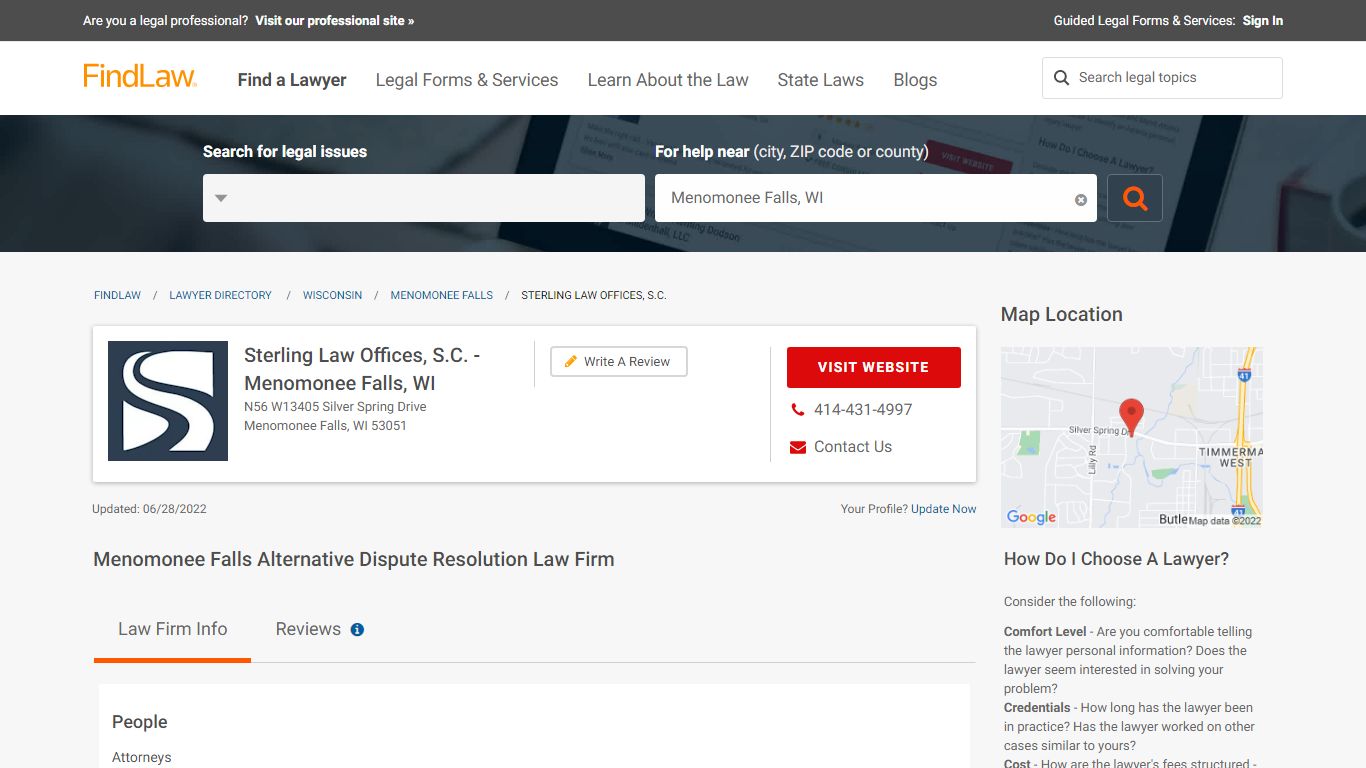Image resolution: width=1366 pixels, height=768 pixels.
Task: Clear the location field with the X icon
Action: 1081,200
